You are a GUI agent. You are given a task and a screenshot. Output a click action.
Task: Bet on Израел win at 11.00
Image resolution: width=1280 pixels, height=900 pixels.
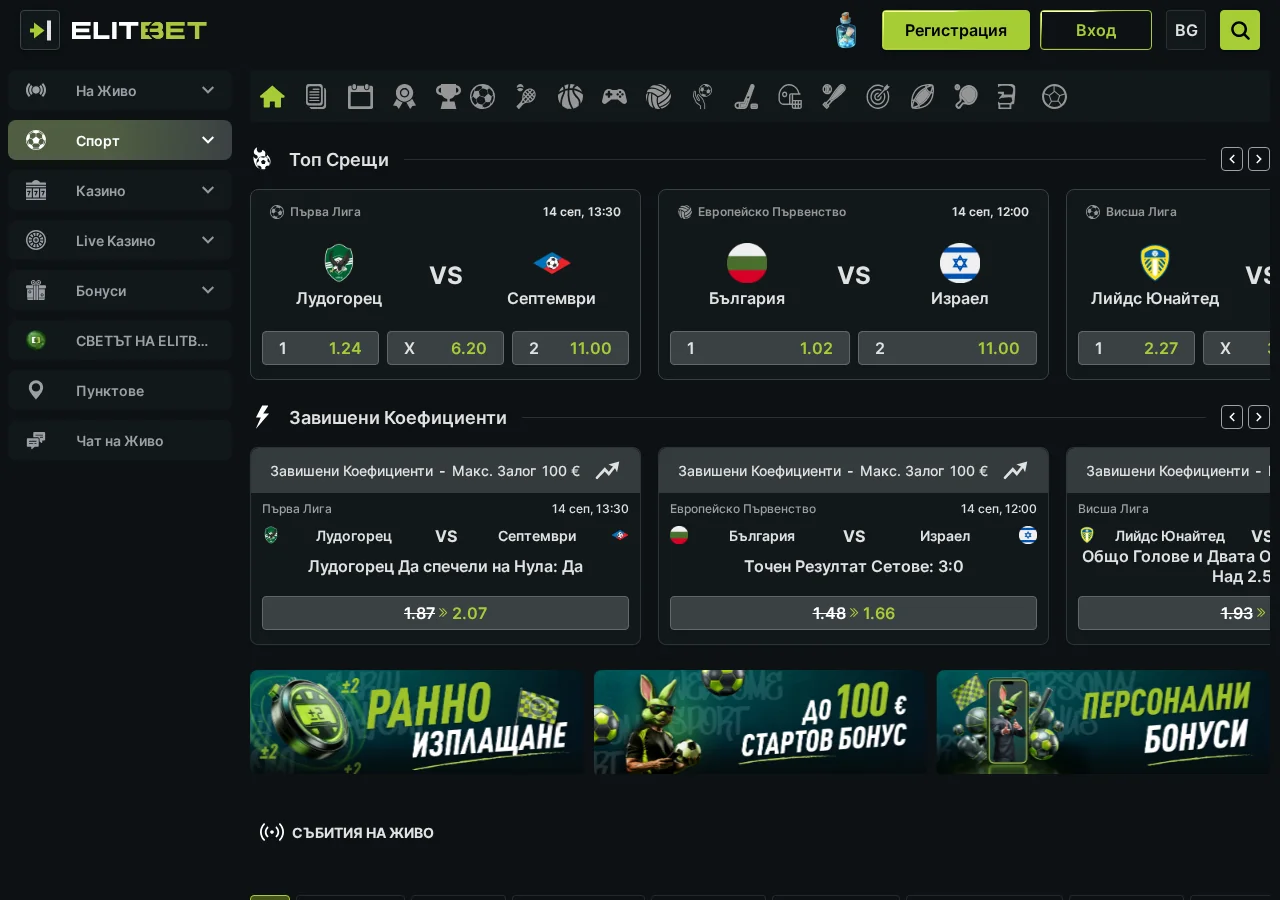click(947, 348)
